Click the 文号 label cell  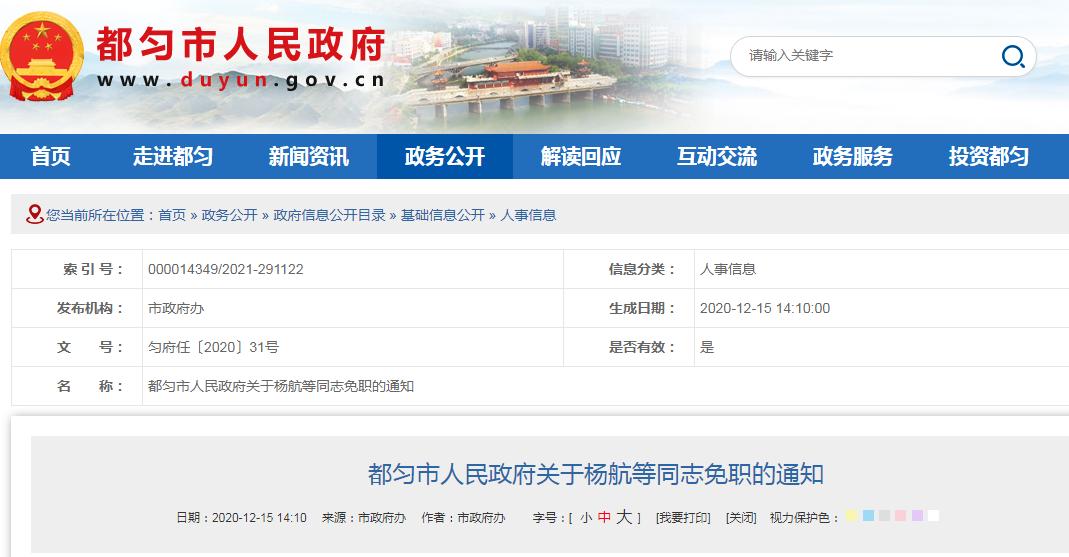77,347
